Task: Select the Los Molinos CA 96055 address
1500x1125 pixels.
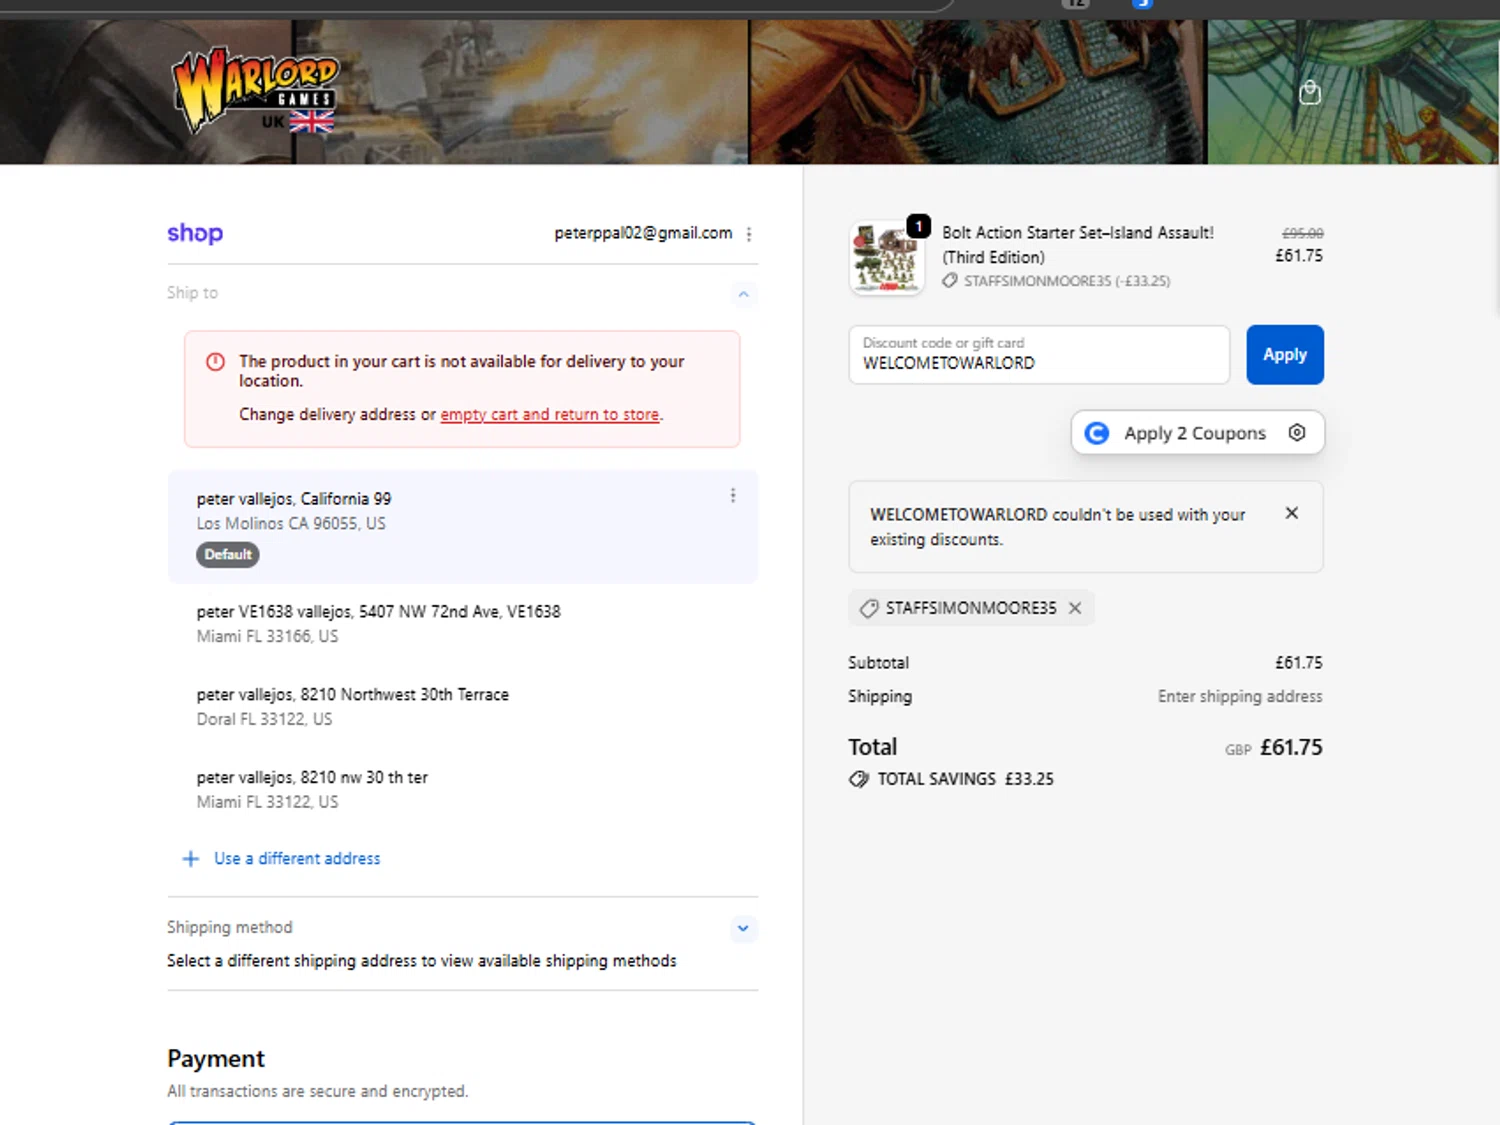Action: tap(463, 526)
